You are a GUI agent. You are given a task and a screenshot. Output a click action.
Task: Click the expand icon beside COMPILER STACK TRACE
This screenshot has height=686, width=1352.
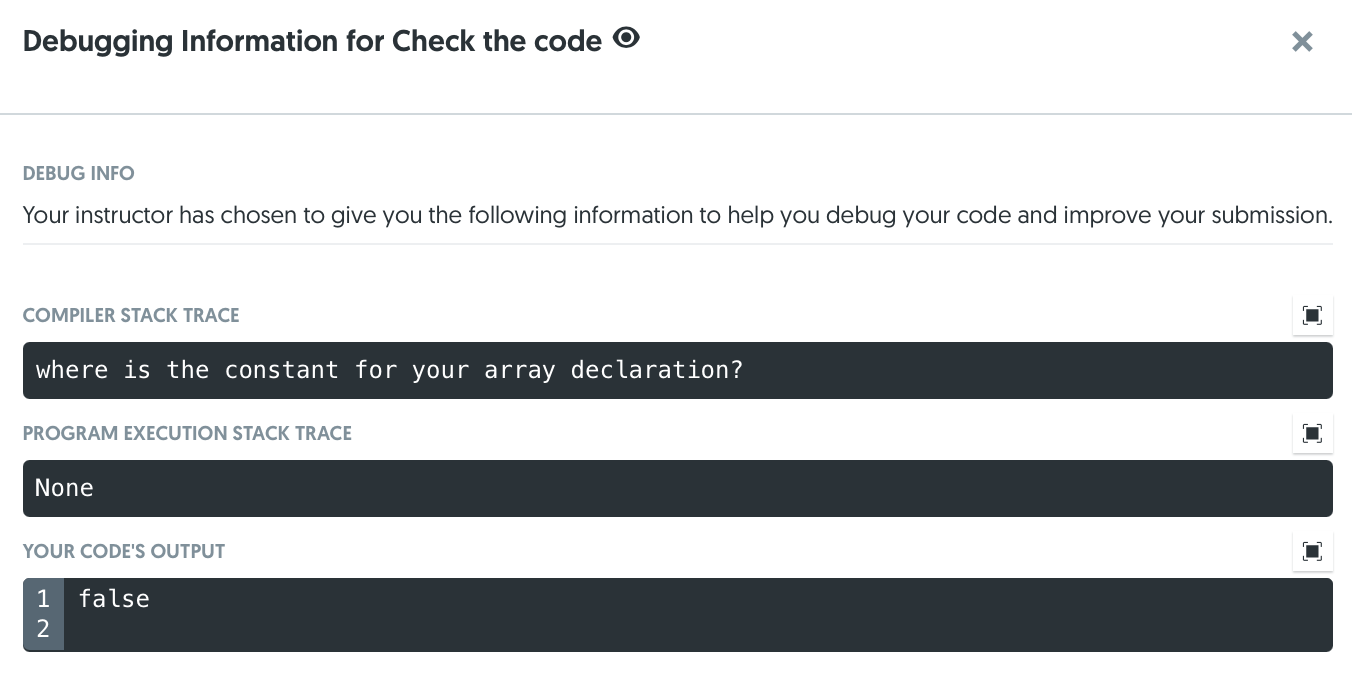coord(1312,315)
